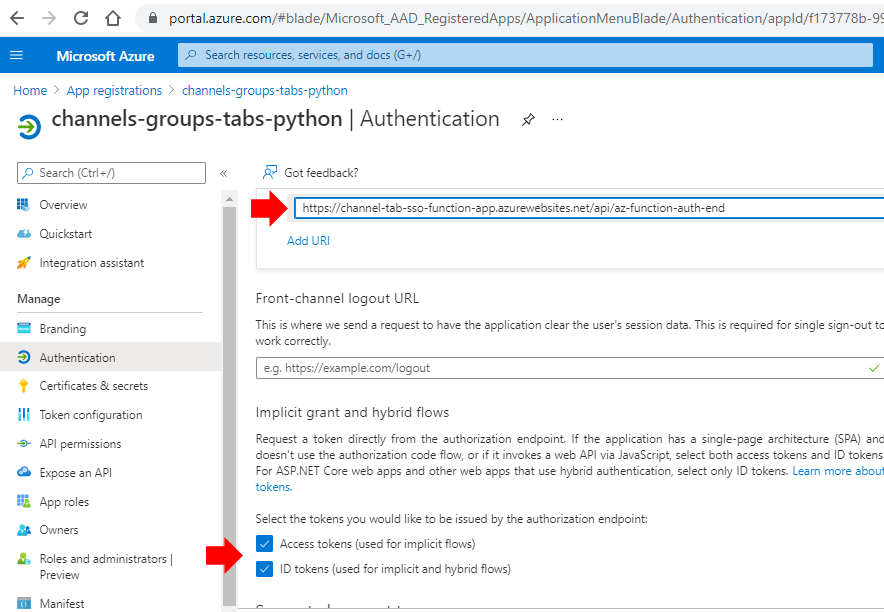Focus the Azure resources search box
This screenshot has height=612, width=884.
pyautogui.click(x=525, y=55)
